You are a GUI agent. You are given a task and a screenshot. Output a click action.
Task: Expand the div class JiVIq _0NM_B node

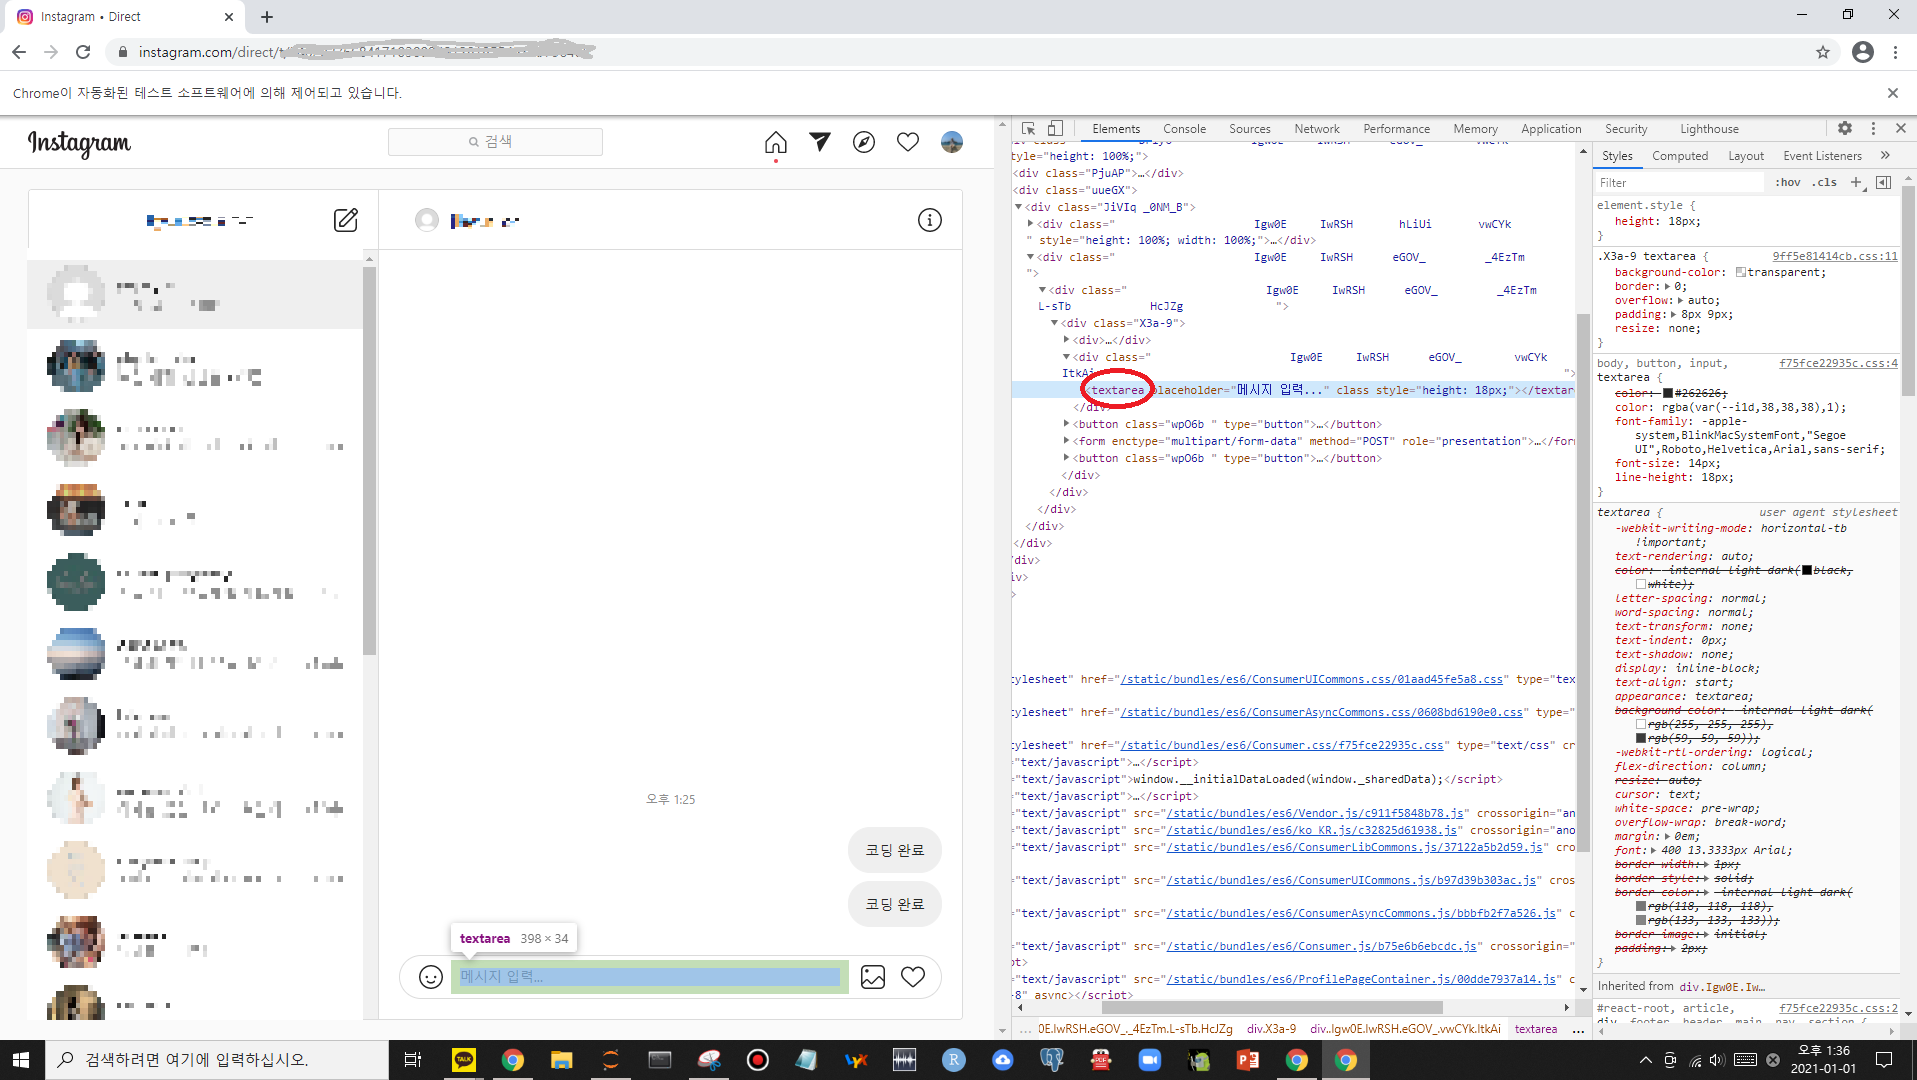click(x=1018, y=207)
